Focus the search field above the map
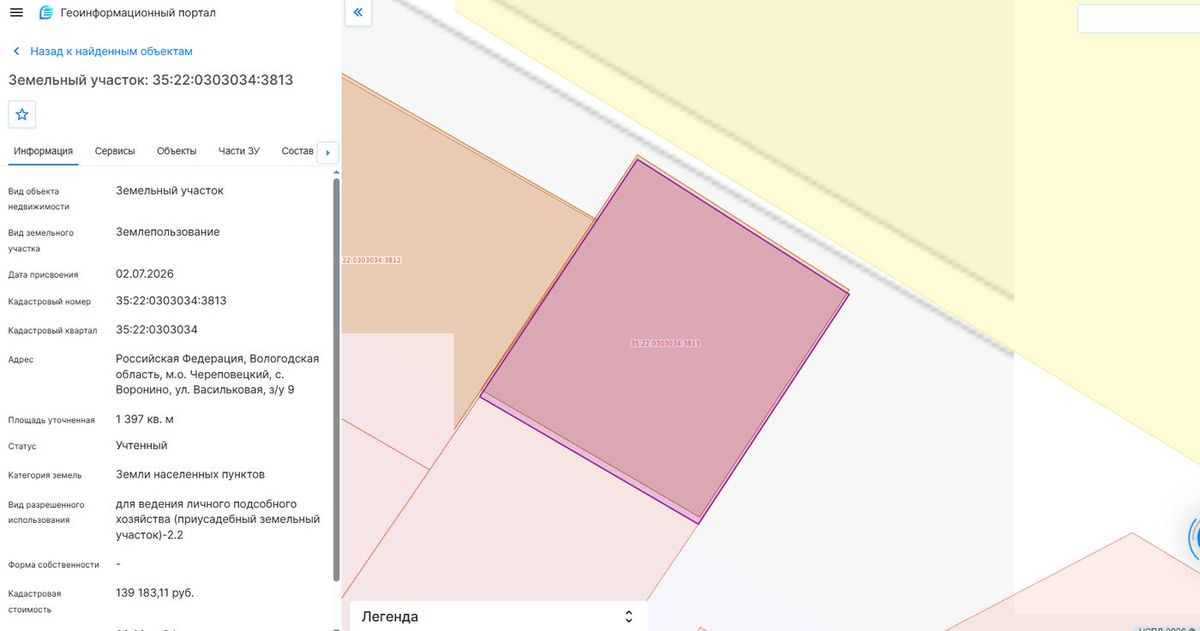The height and width of the screenshot is (631, 1200). [x=1138, y=19]
